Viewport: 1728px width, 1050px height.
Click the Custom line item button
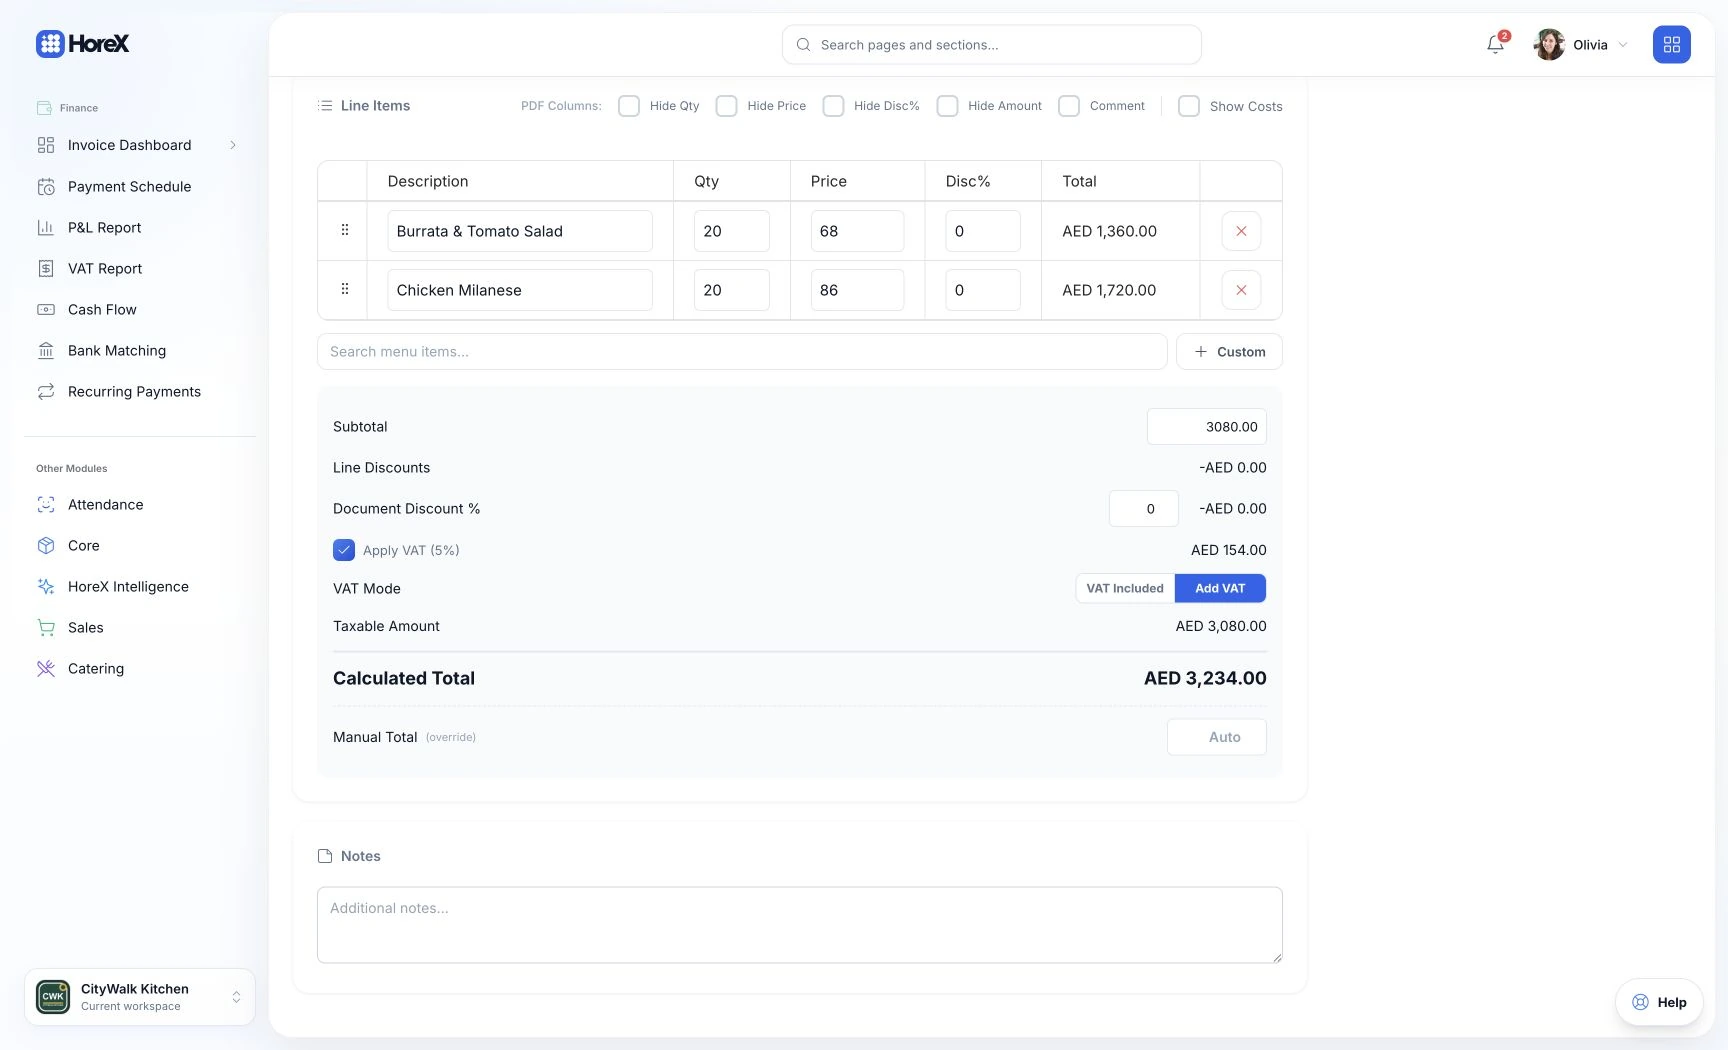pos(1229,352)
